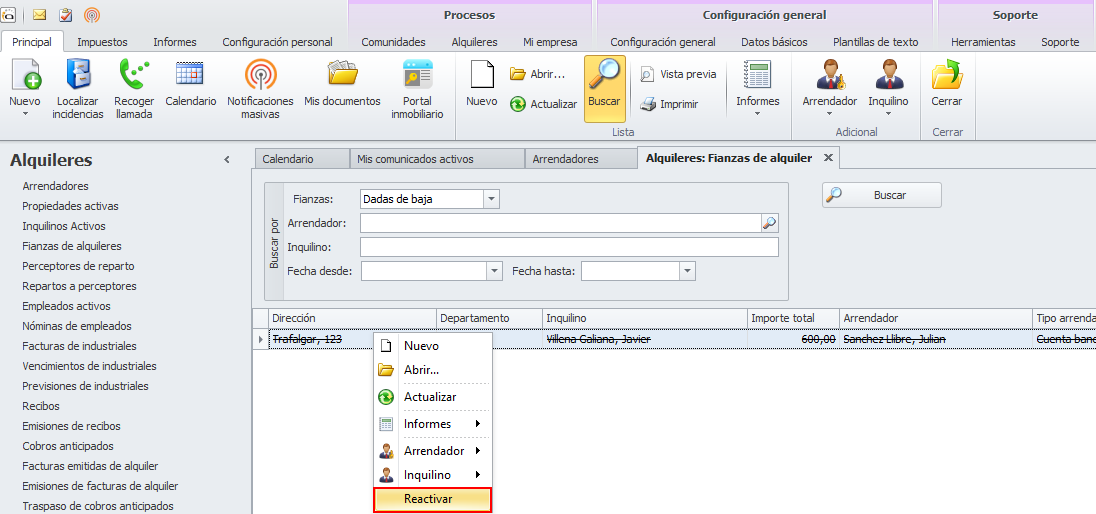Click the Cerrar folder icon

[x=946, y=76]
